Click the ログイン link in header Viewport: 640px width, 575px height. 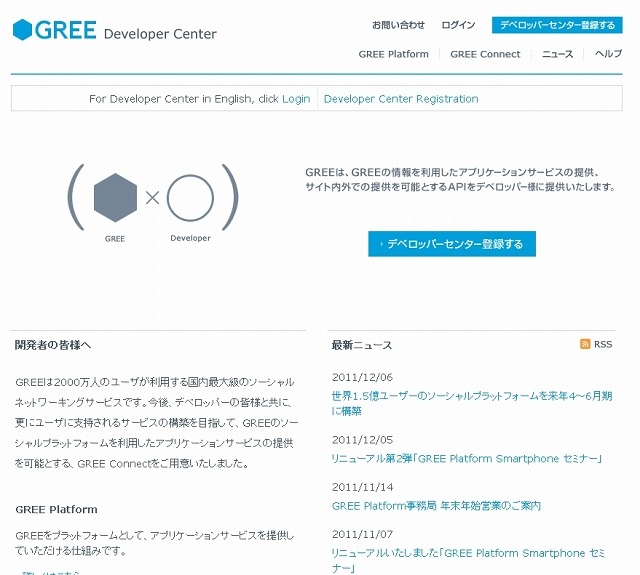click(458, 25)
